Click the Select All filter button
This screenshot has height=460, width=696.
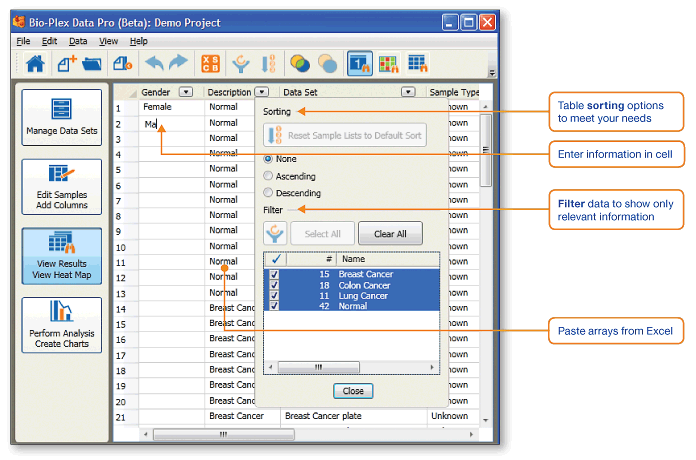point(323,234)
